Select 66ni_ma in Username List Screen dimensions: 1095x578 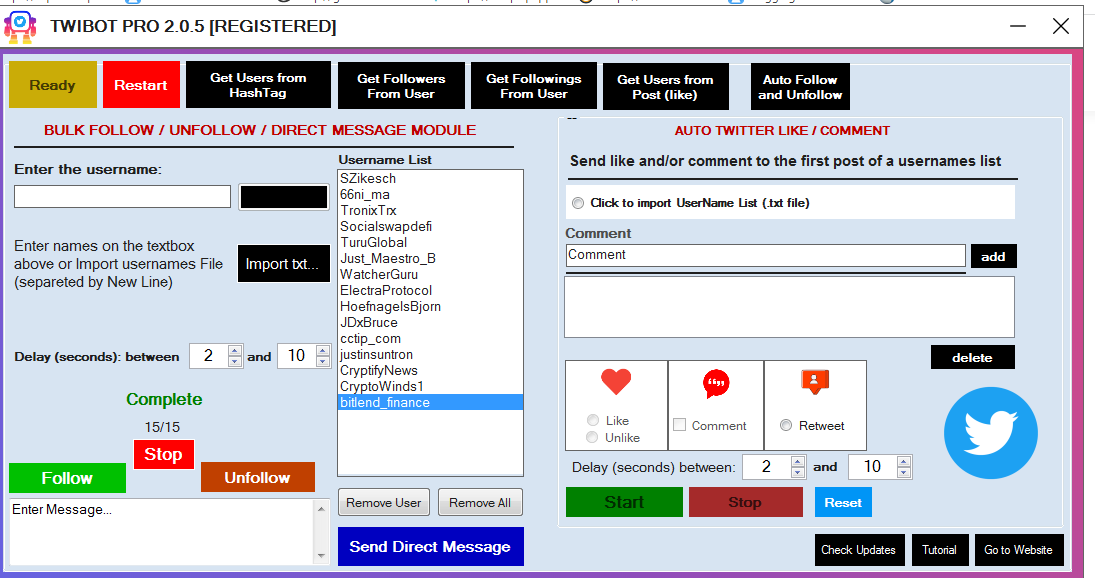click(430, 195)
